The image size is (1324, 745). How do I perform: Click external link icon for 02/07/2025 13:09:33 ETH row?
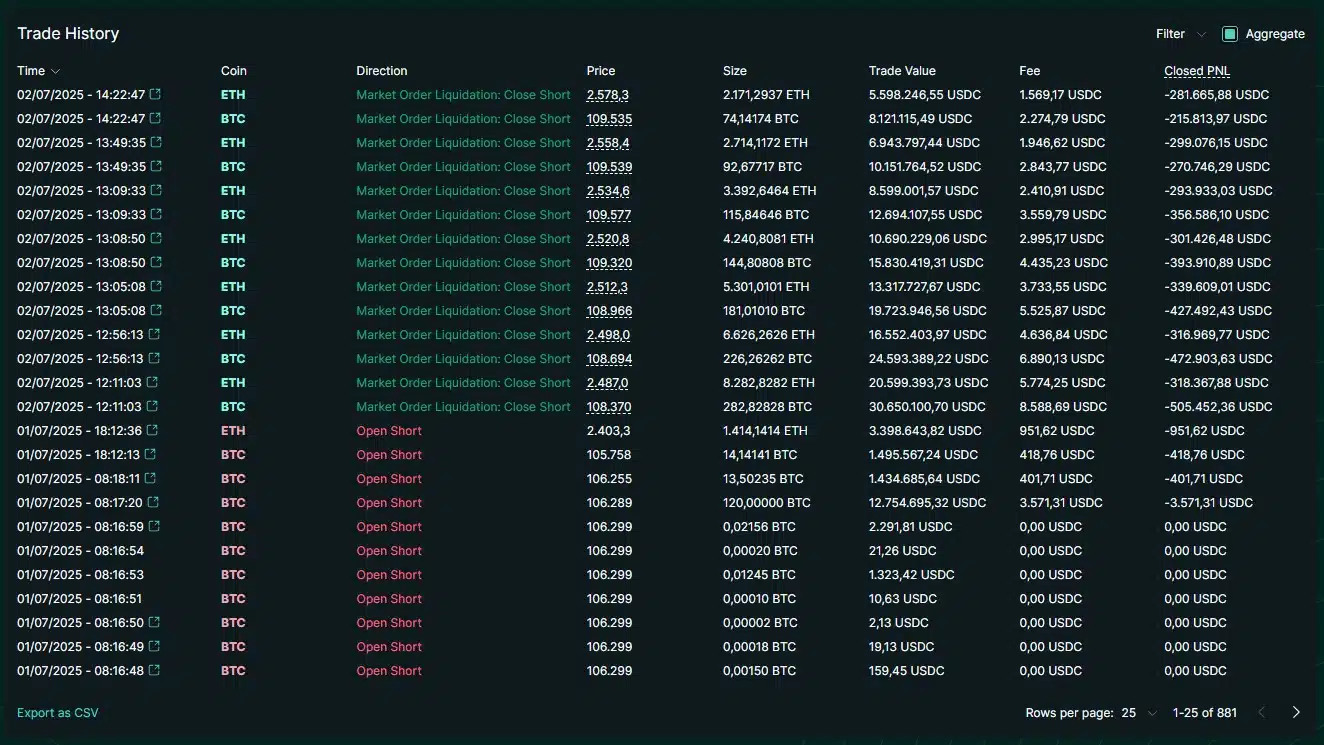155,191
